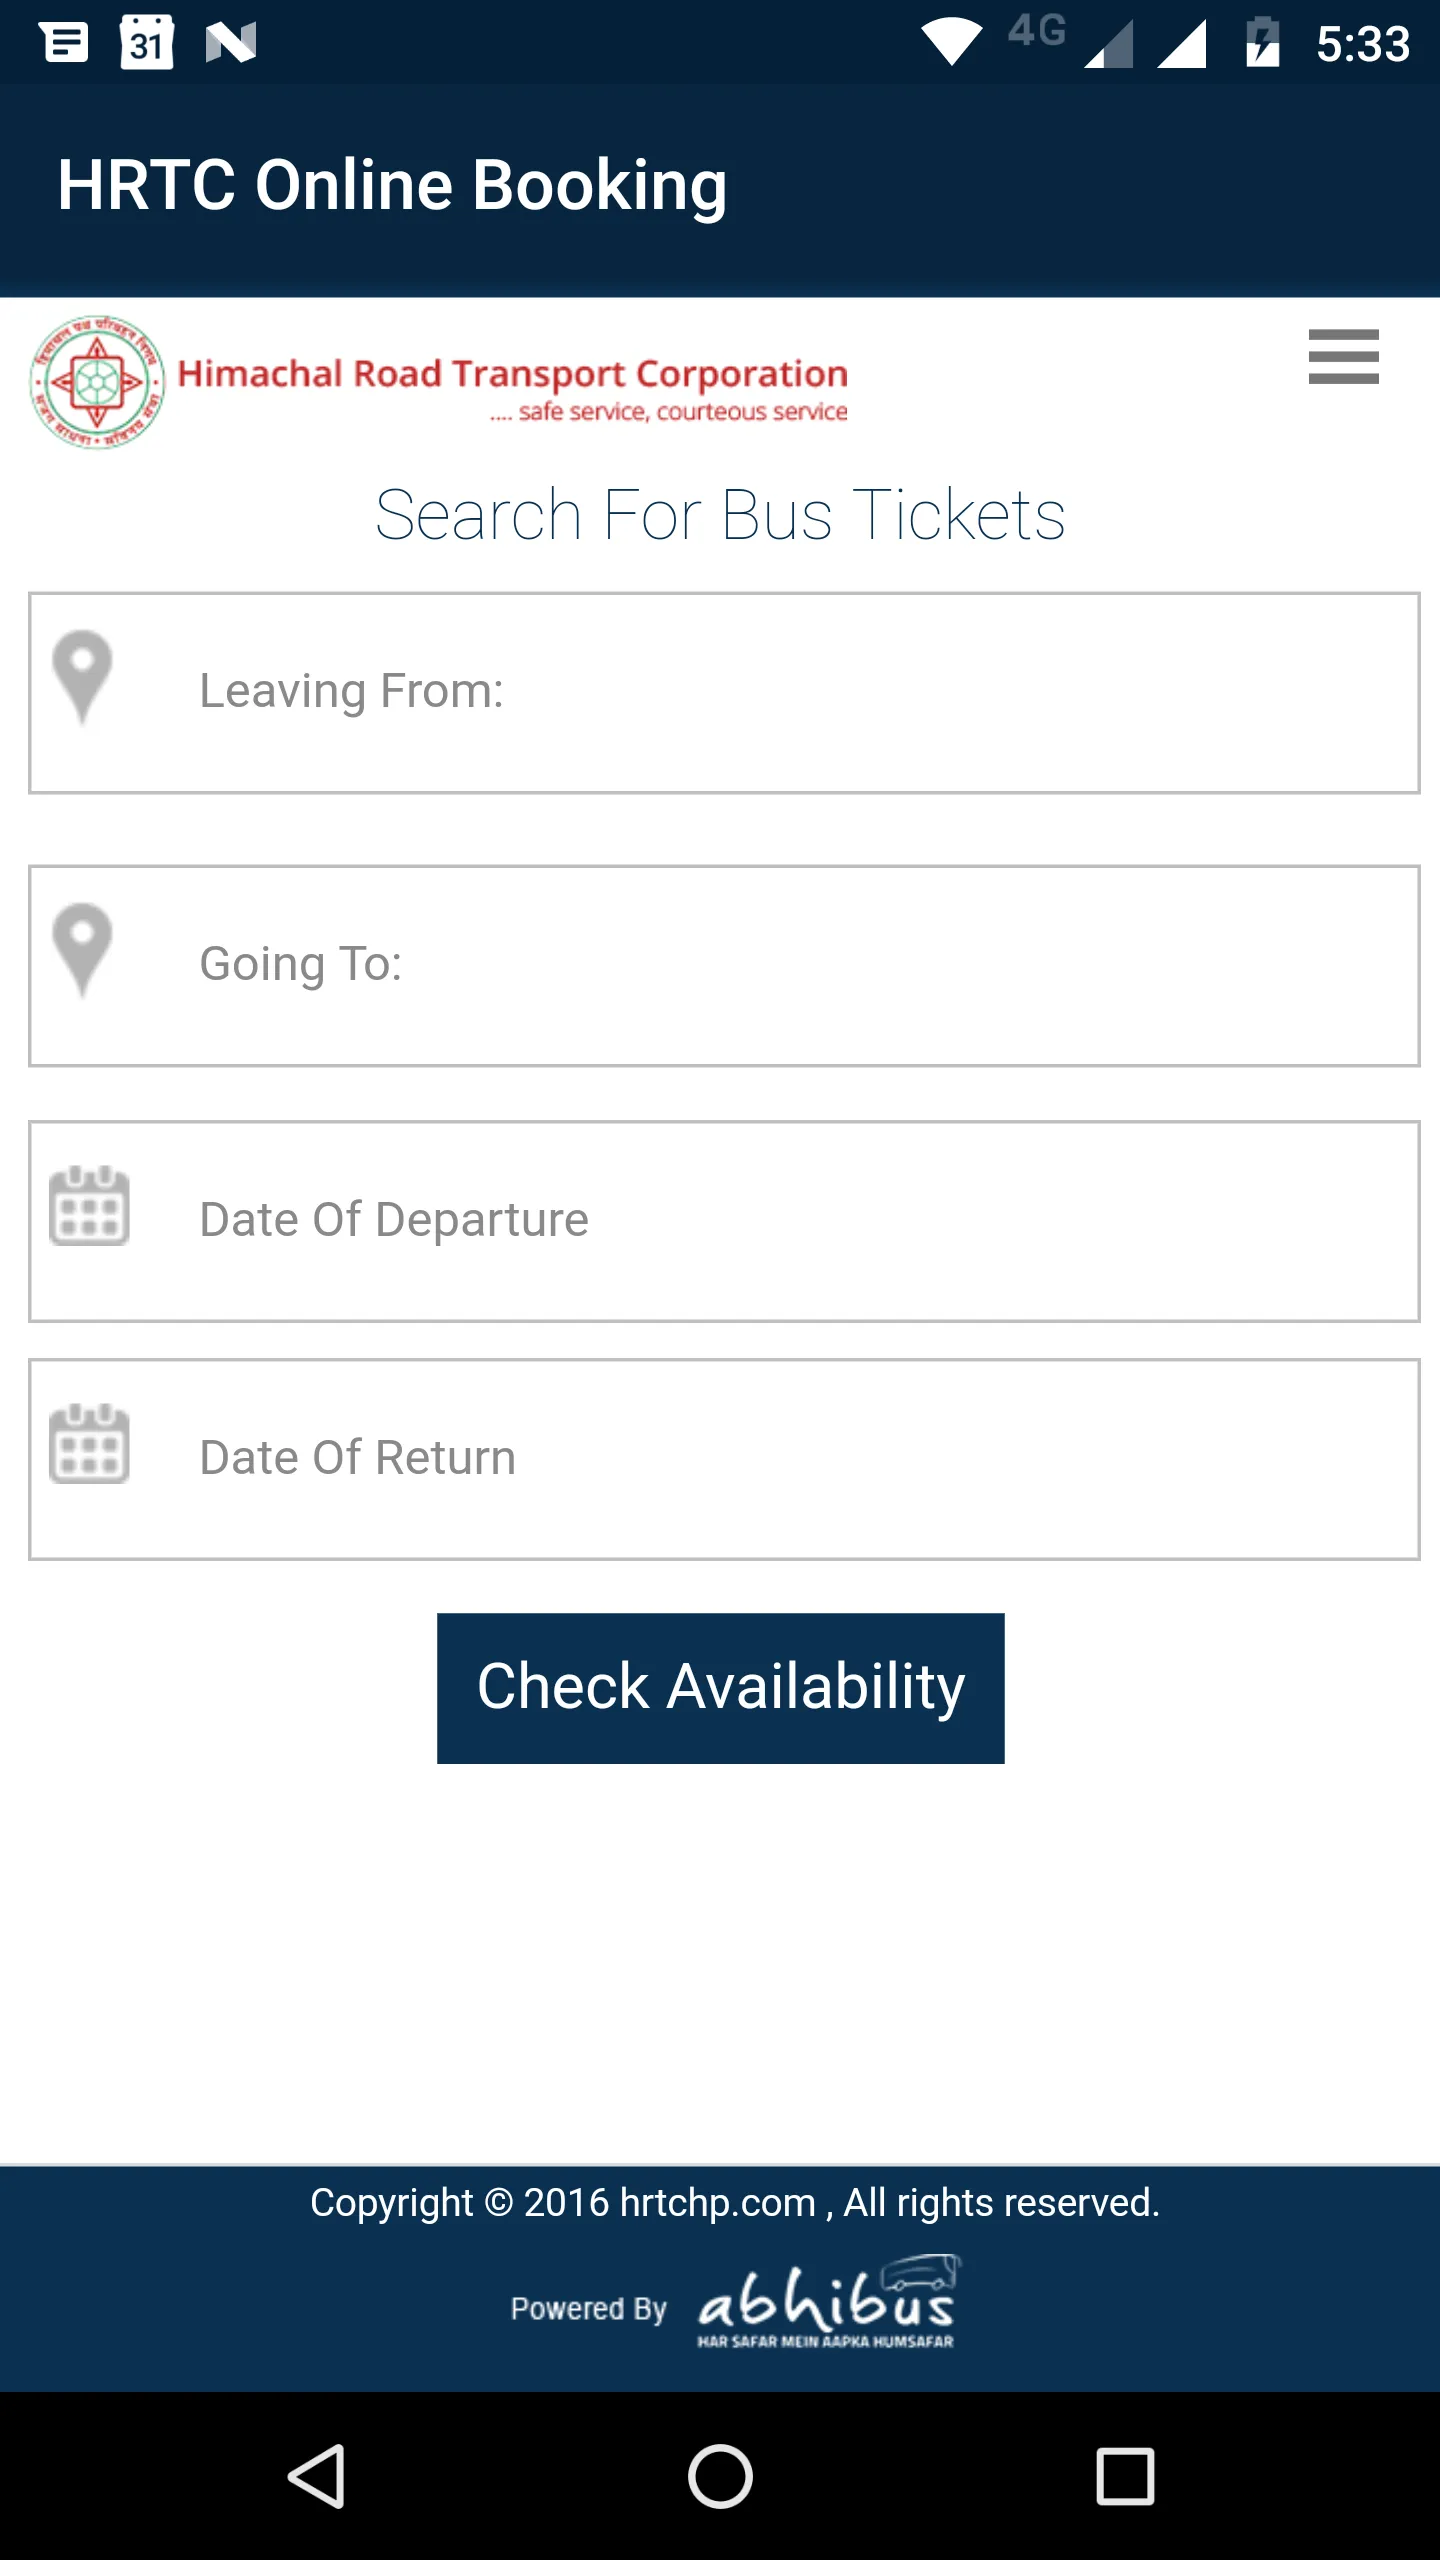Image resolution: width=1440 pixels, height=2560 pixels.
Task: Tap the Date Of Departure calendar icon
Action: coord(89,1205)
